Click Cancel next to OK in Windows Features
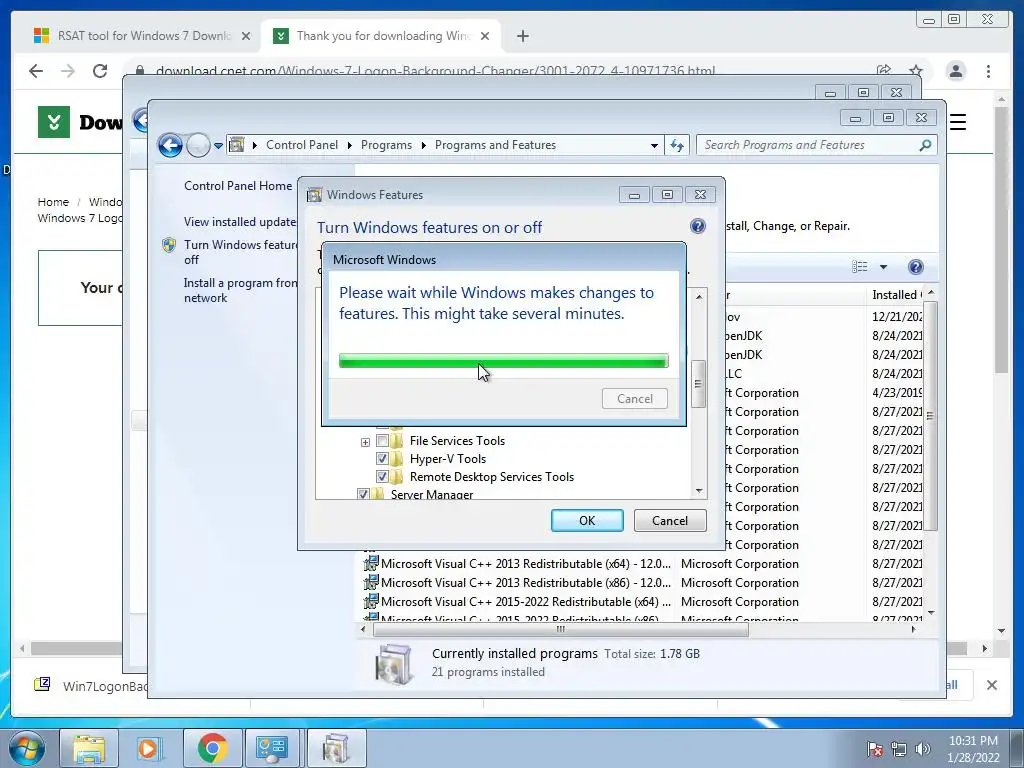 coord(670,520)
